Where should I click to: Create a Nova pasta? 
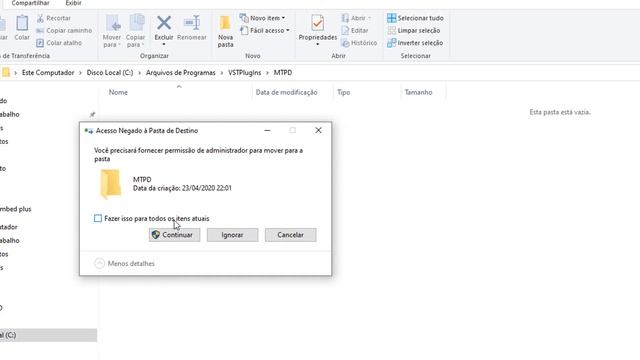point(225,31)
